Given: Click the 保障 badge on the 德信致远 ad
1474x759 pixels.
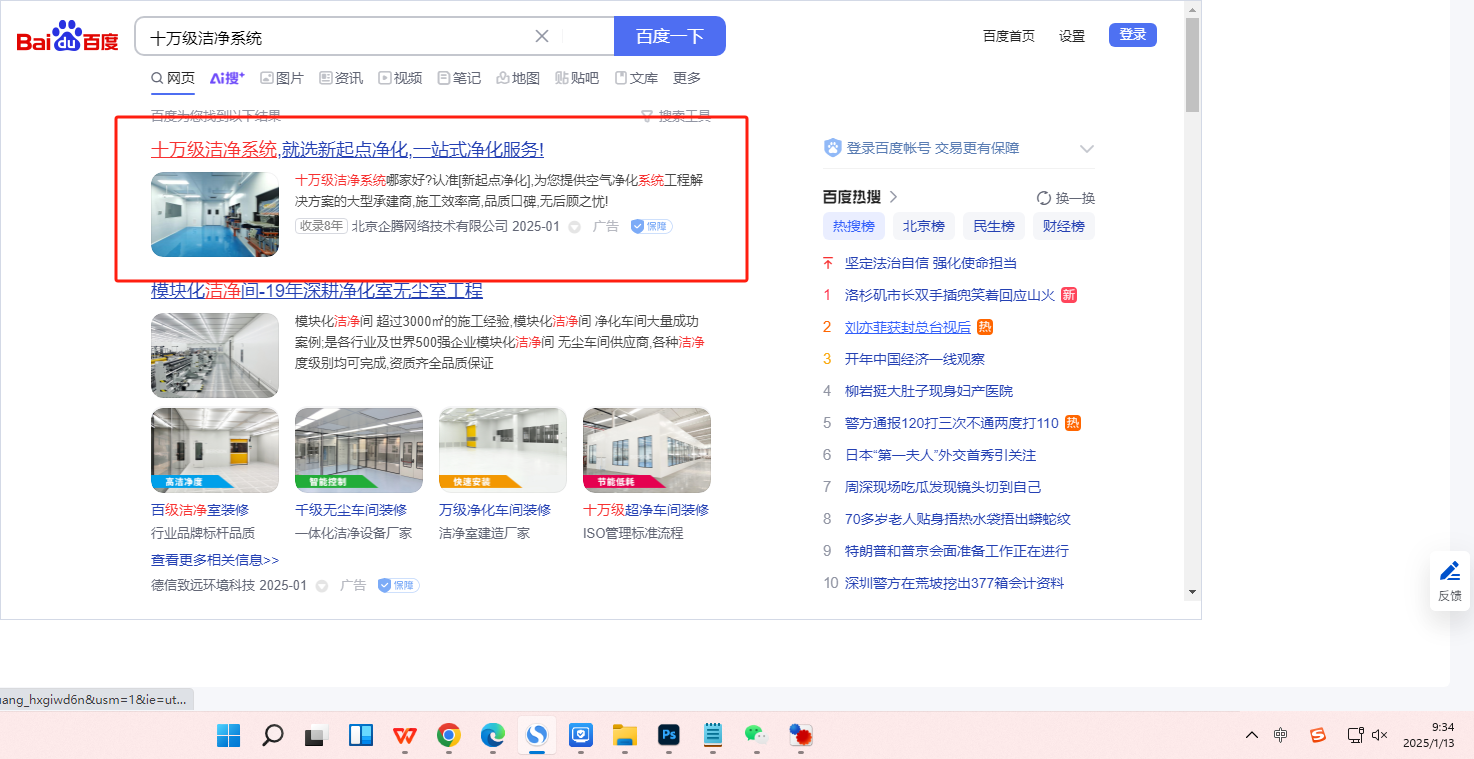Looking at the screenshot, I should 398,585.
